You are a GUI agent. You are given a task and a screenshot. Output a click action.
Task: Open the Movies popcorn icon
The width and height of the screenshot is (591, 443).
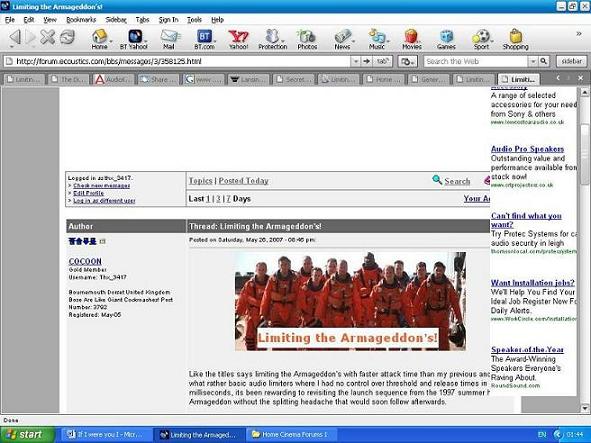pyautogui.click(x=412, y=39)
